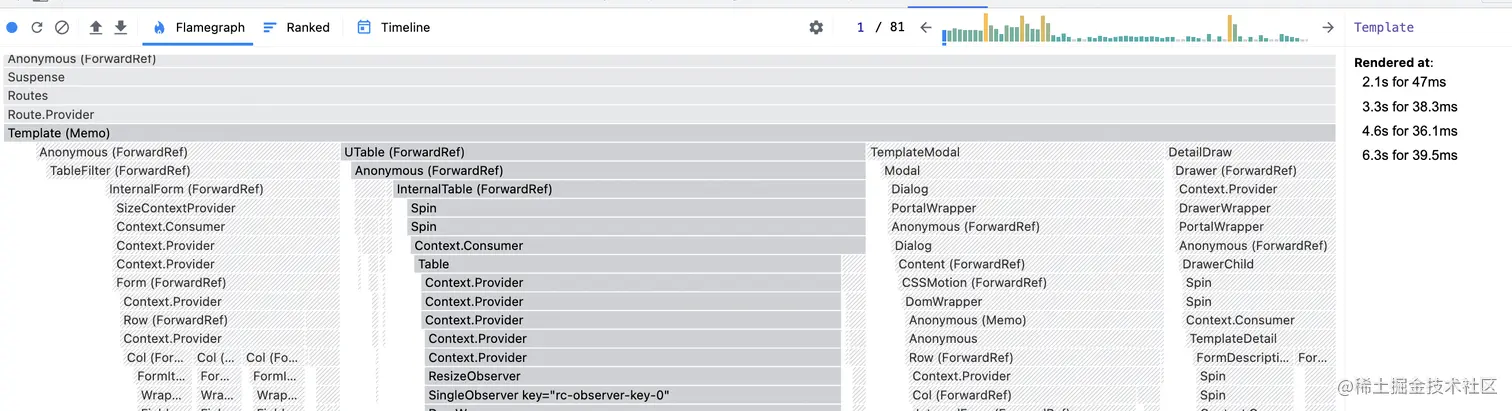Screen dimensions: 1512x411
Task: Select Form (ForwardRef) component
Action: (x=226, y=283)
